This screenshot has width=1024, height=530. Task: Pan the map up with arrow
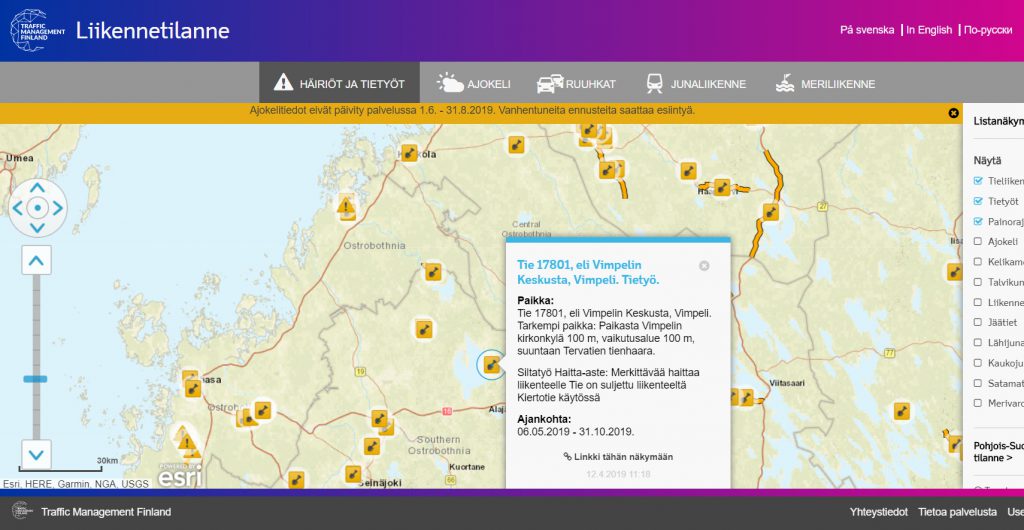(x=38, y=188)
